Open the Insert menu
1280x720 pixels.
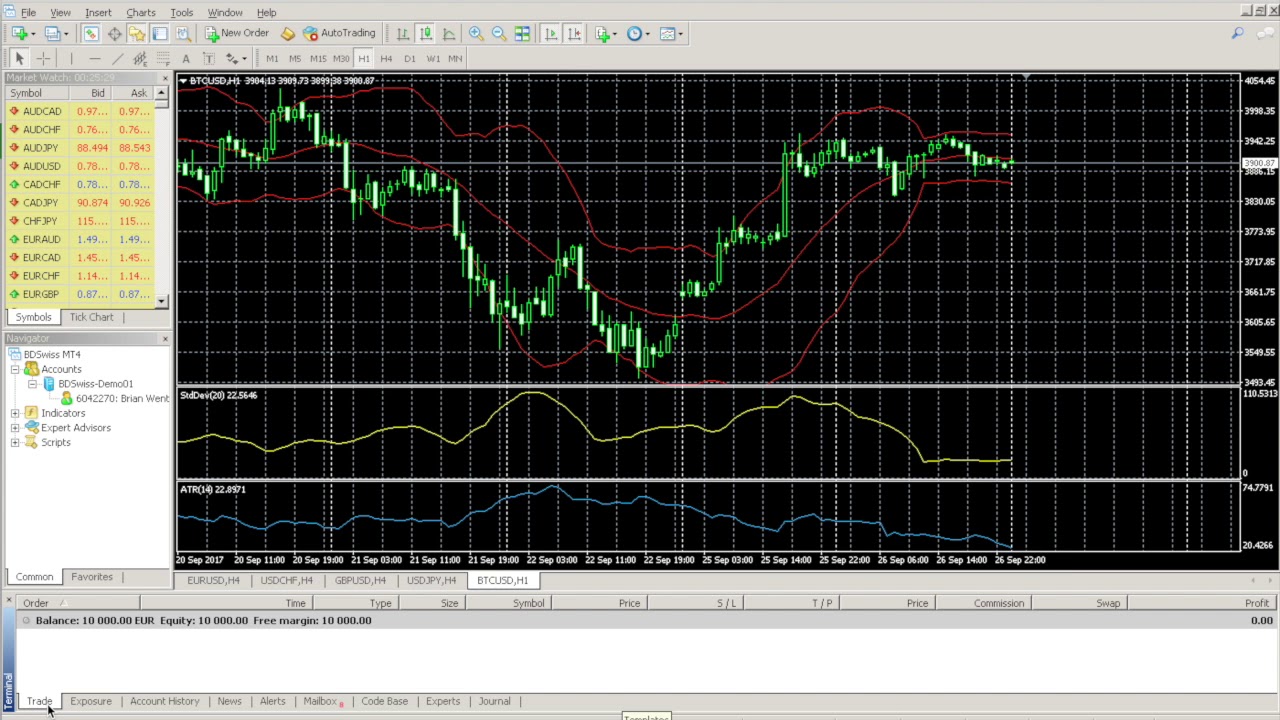point(98,12)
